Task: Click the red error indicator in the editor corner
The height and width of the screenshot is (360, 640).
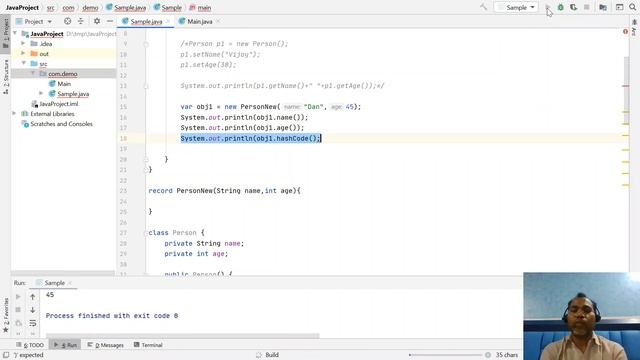Action: pos(625,31)
